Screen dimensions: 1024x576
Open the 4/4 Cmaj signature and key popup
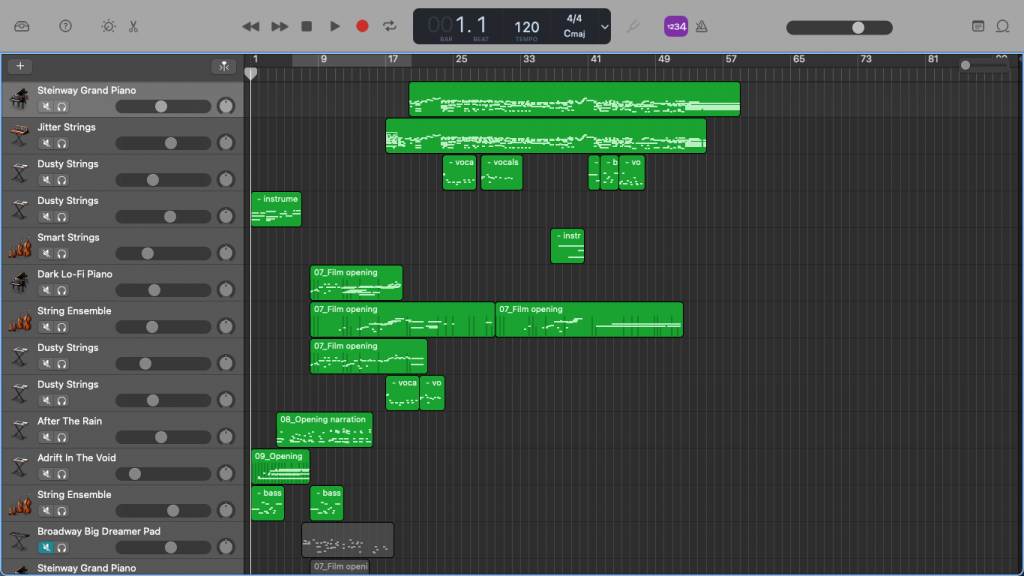pyautogui.click(x=574, y=26)
